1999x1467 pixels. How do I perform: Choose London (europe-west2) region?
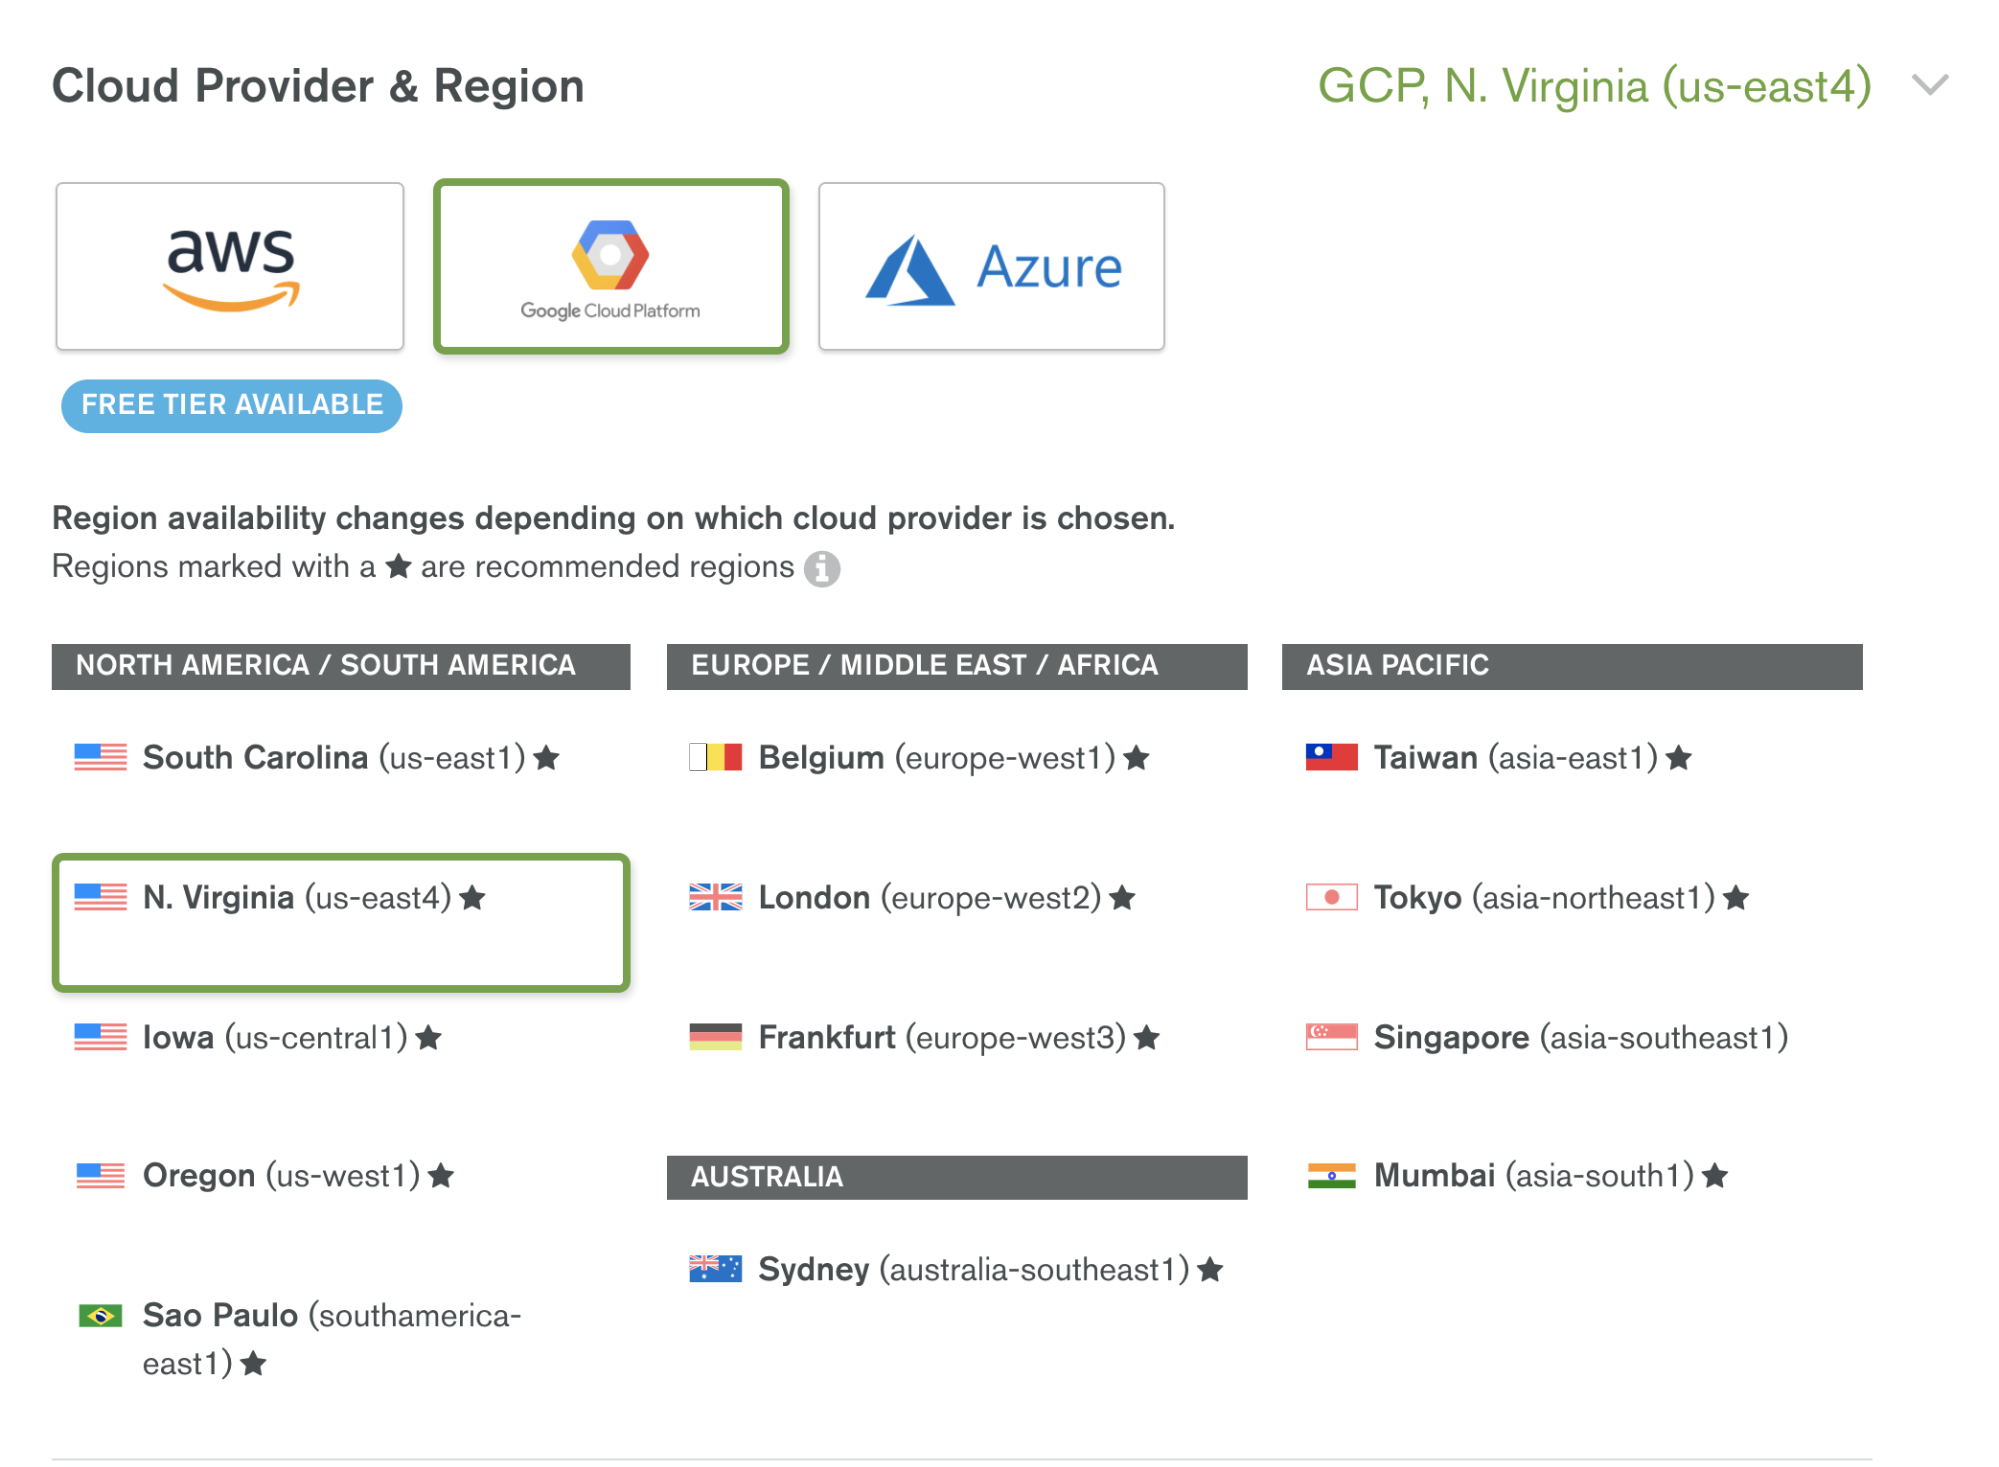929,898
